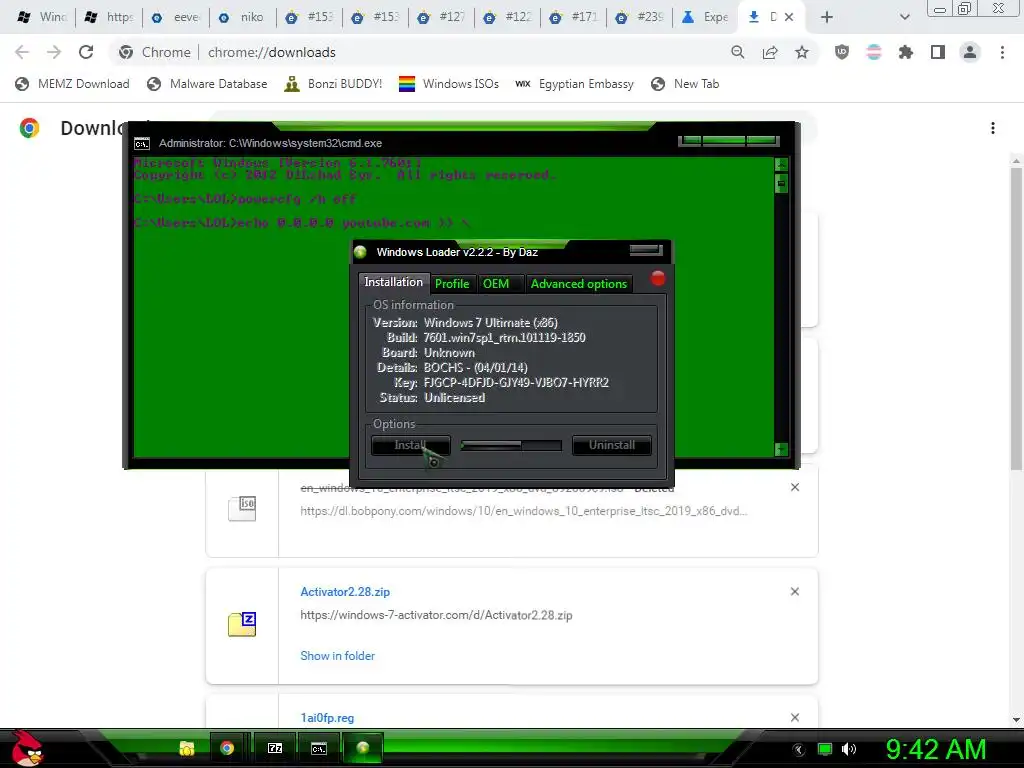Open the zoom magnifier icon in address bar

click(x=737, y=52)
